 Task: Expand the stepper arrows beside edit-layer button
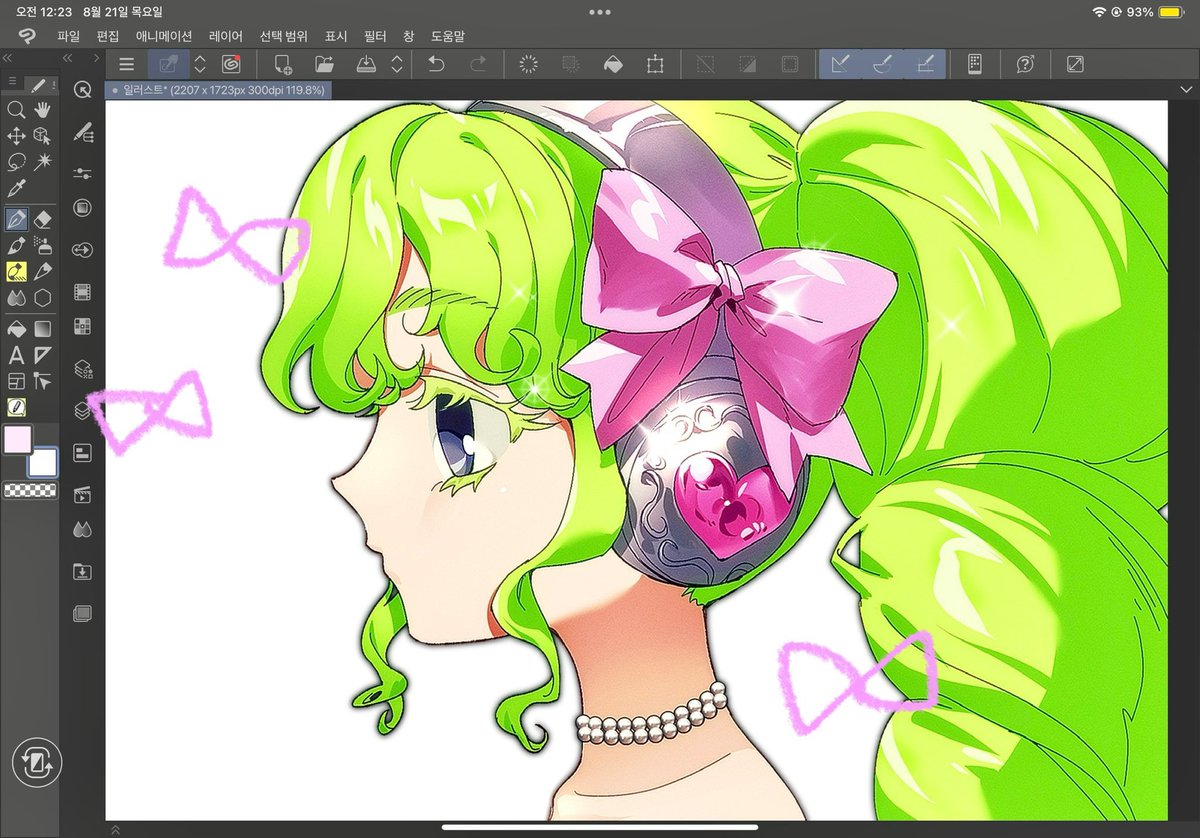coord(200,64)
